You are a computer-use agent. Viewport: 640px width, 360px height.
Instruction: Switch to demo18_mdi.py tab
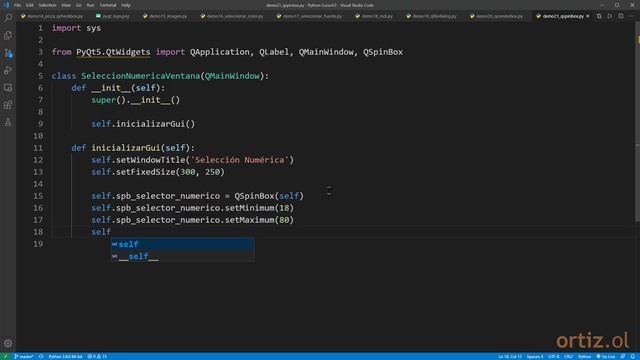374,16
